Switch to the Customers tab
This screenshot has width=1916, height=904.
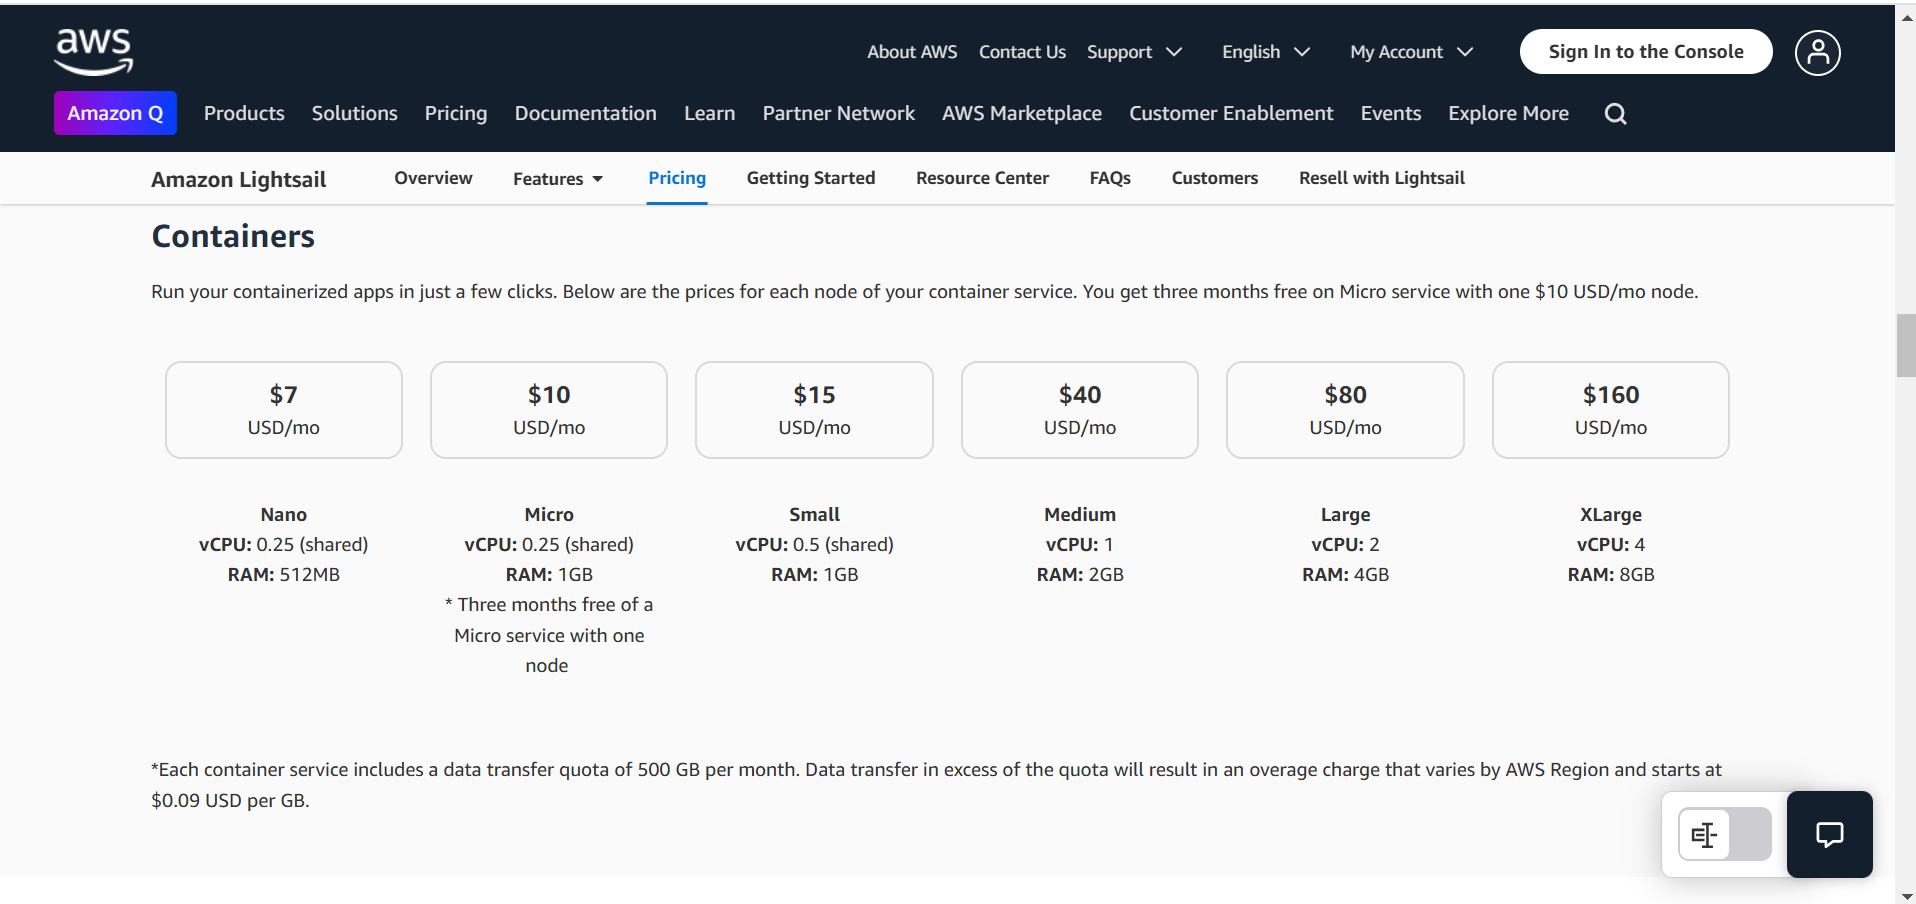pyautogui.click(x=1215, y=178)
